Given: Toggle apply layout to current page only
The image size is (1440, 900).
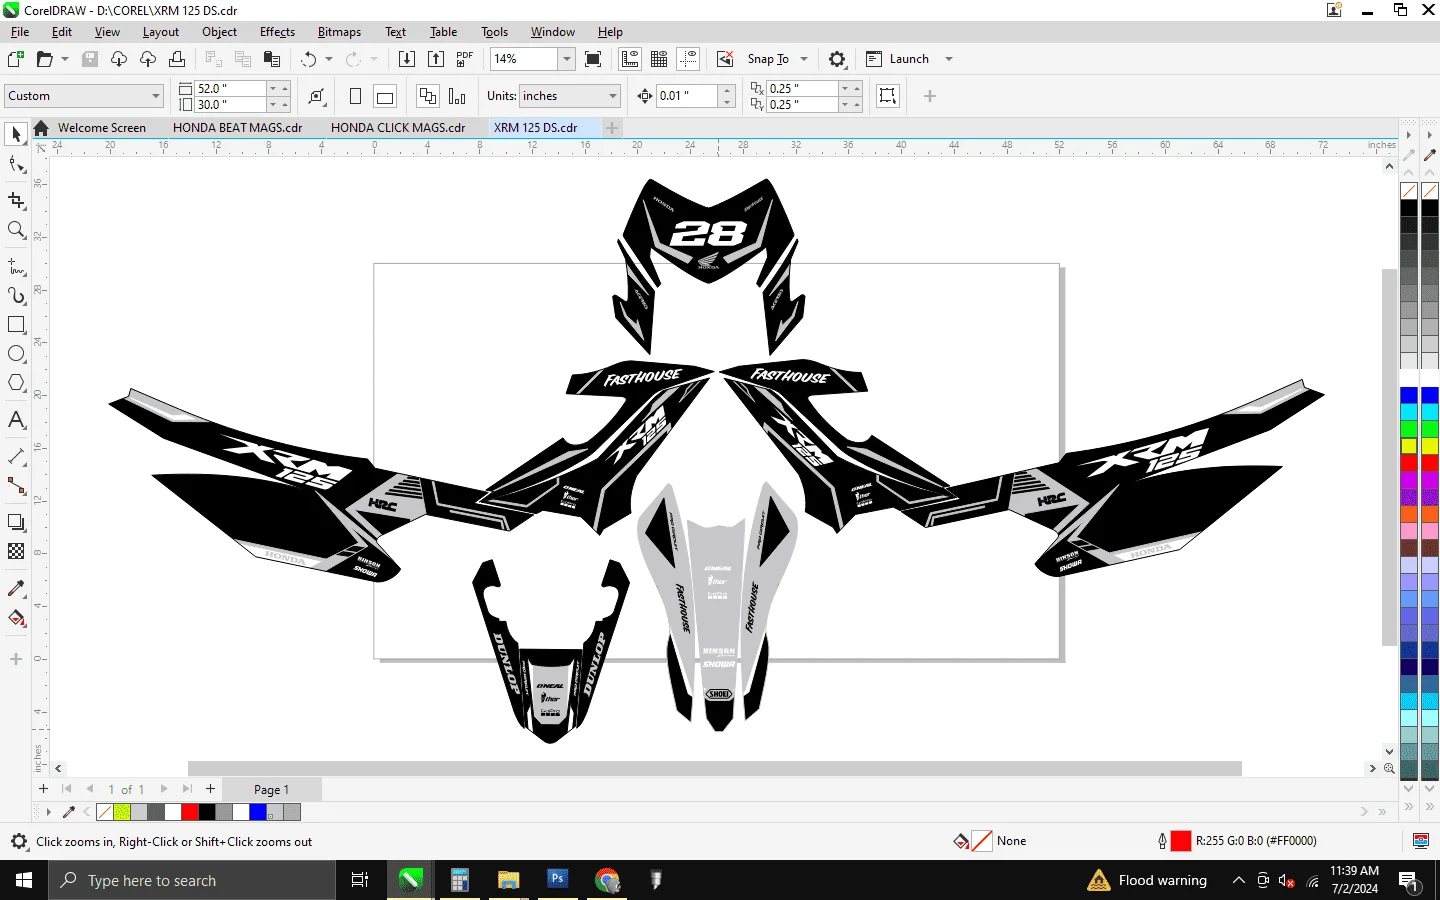Looking at the screenshot, I should [457, 96].
